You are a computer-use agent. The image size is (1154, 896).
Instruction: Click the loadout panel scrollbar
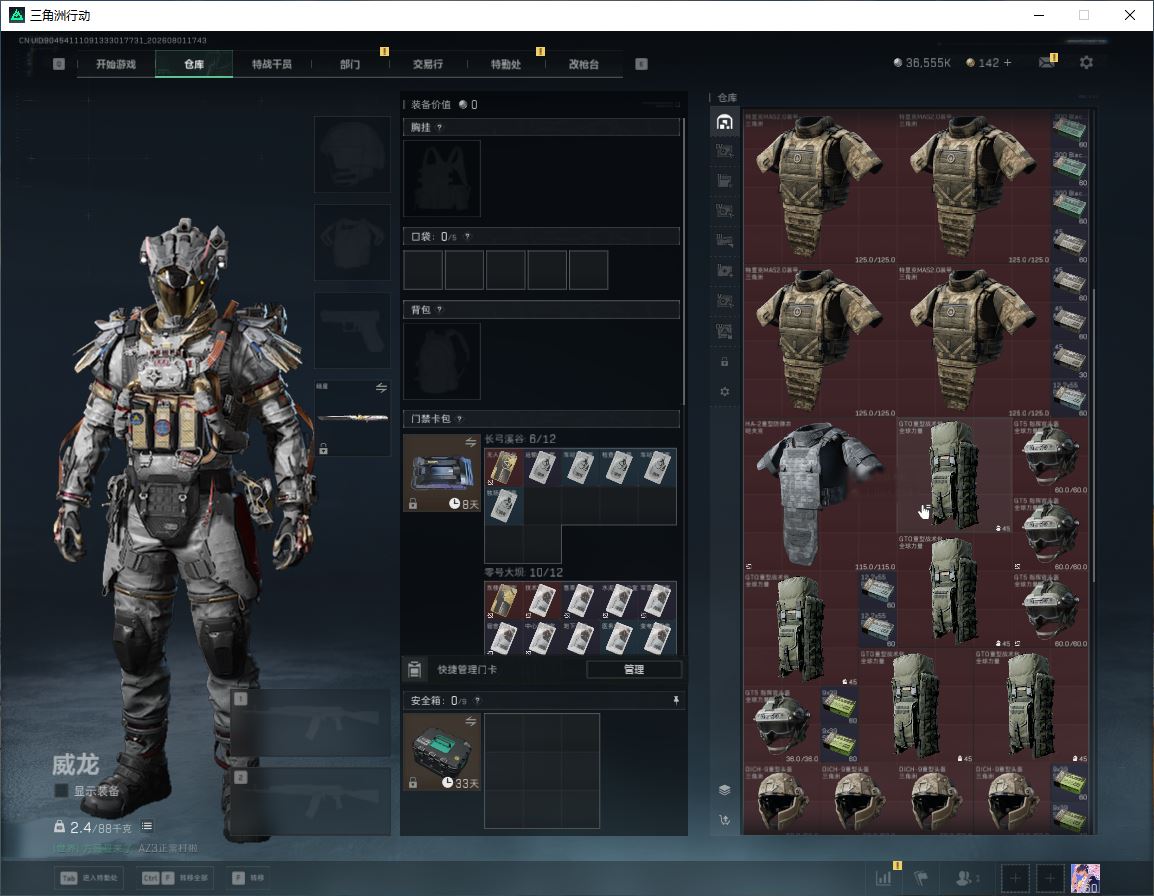684,261
